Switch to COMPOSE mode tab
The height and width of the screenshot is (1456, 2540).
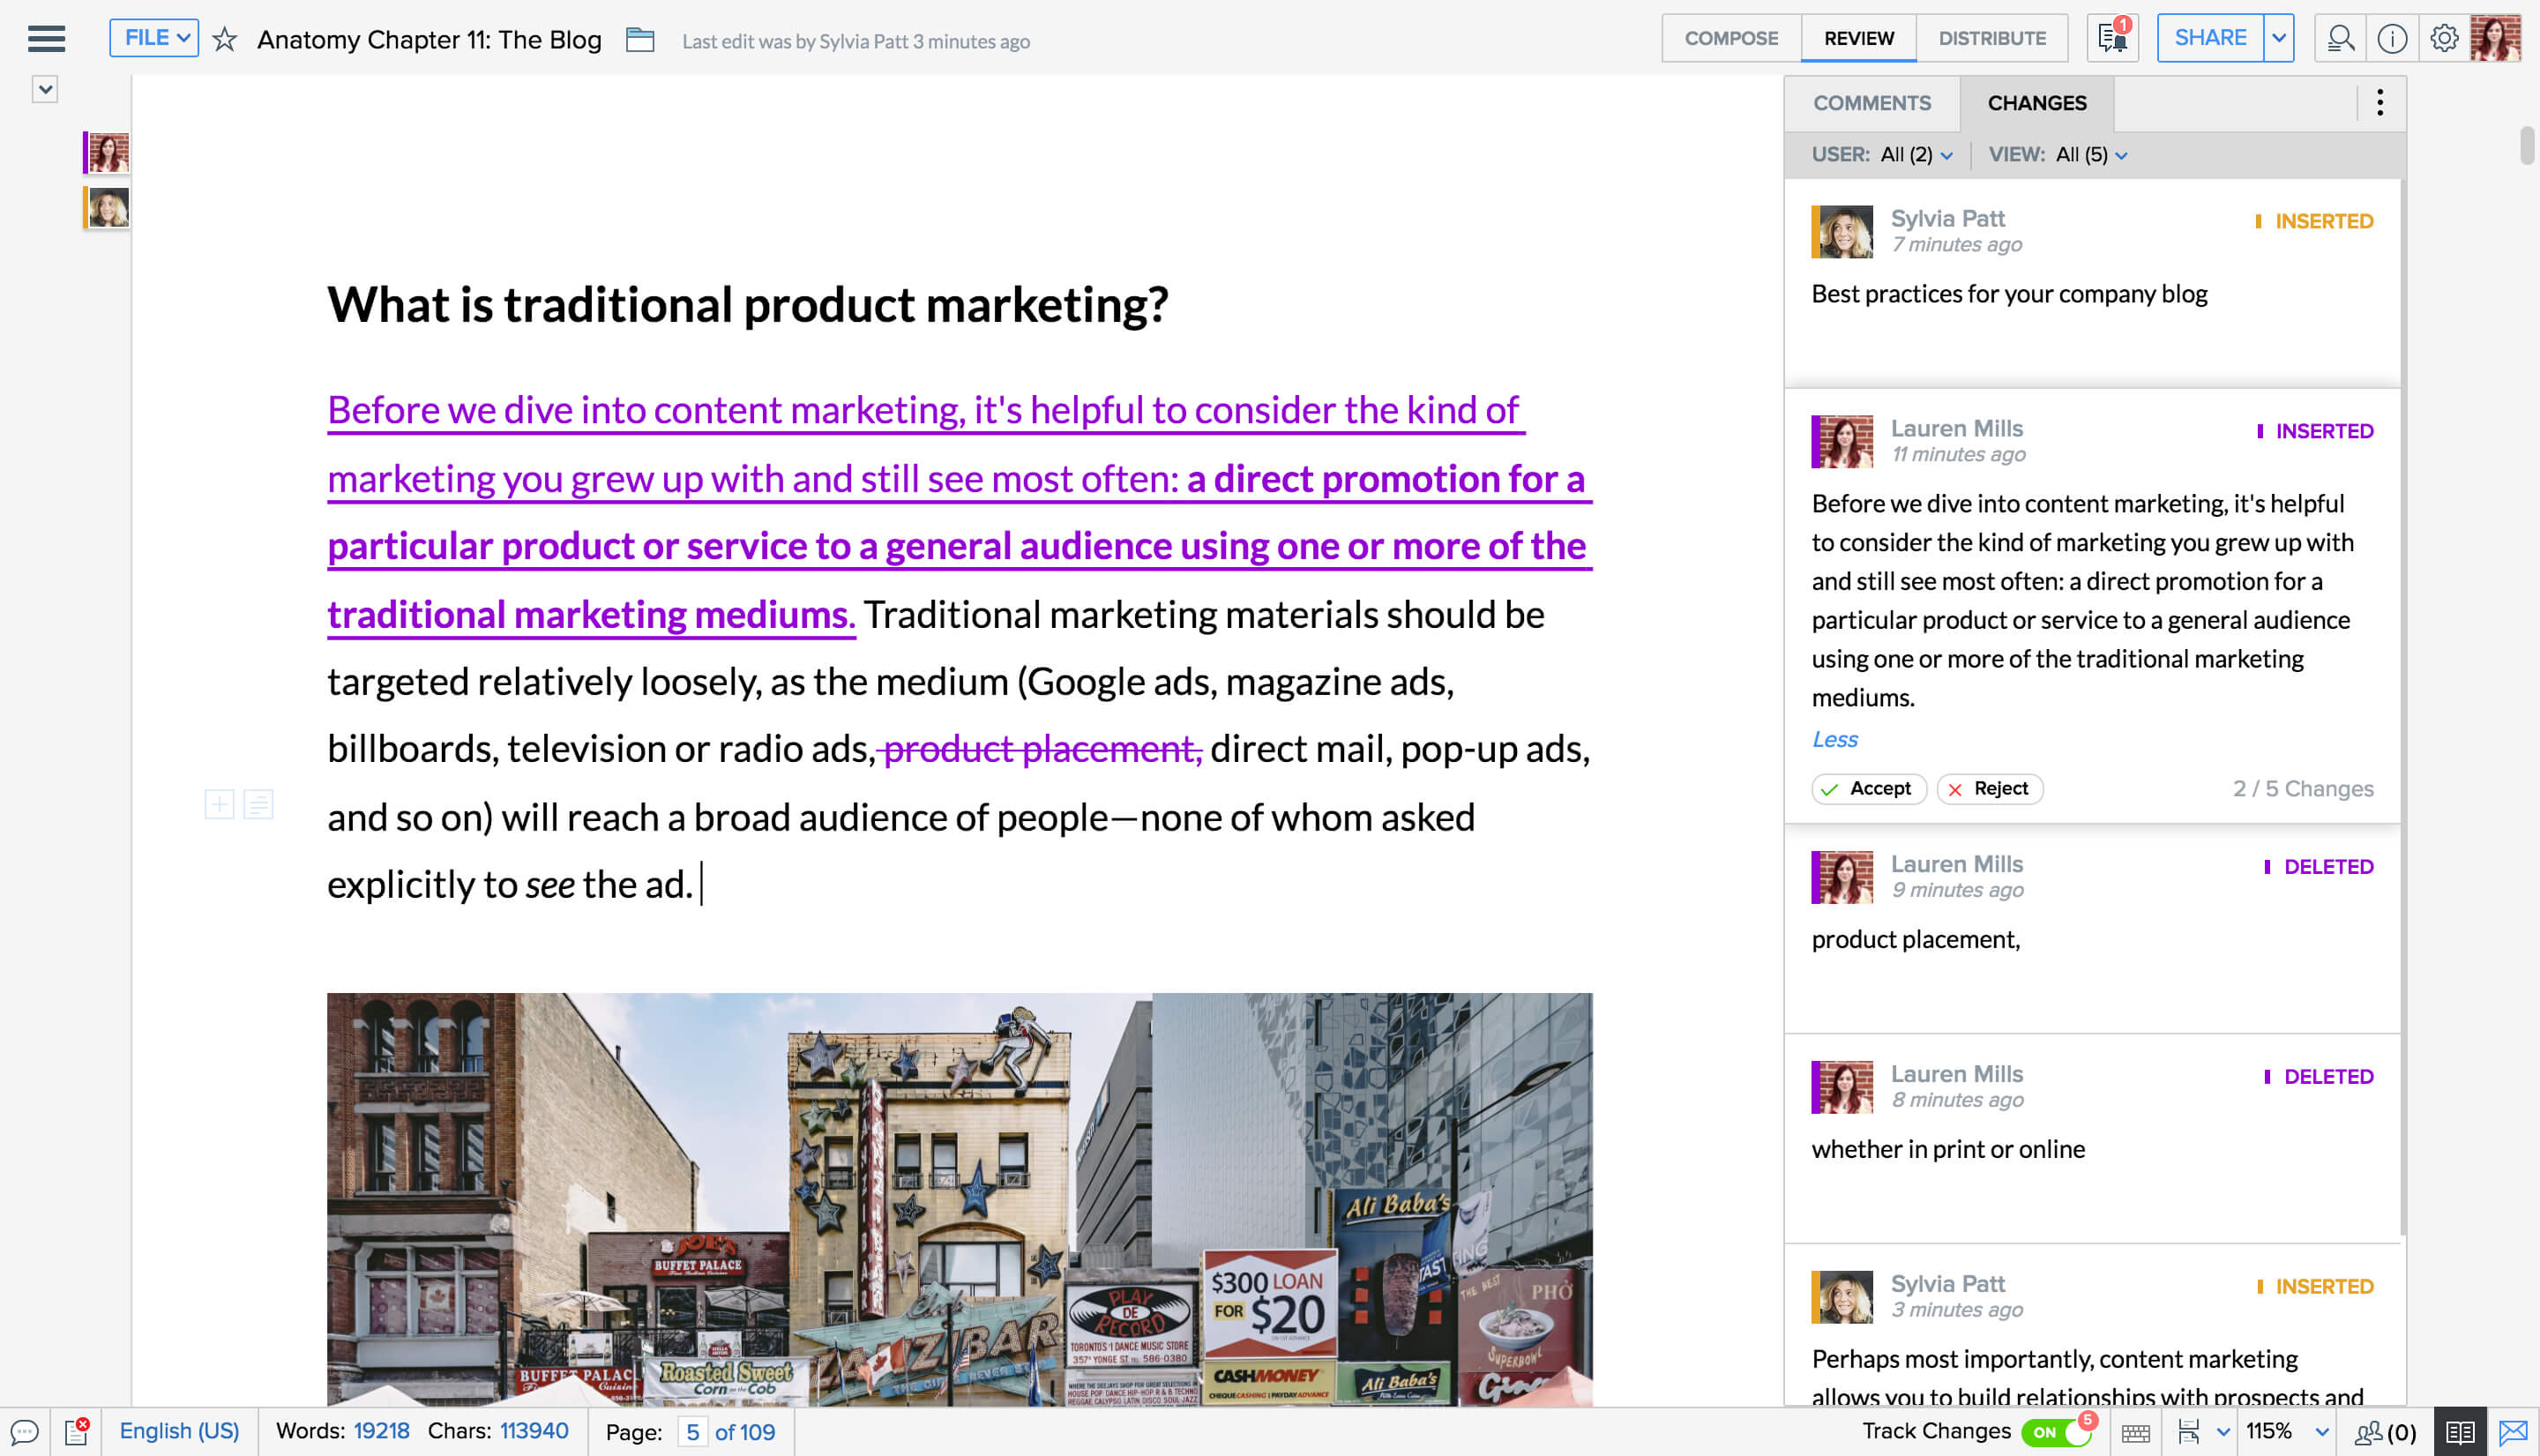click(1731, 38)
